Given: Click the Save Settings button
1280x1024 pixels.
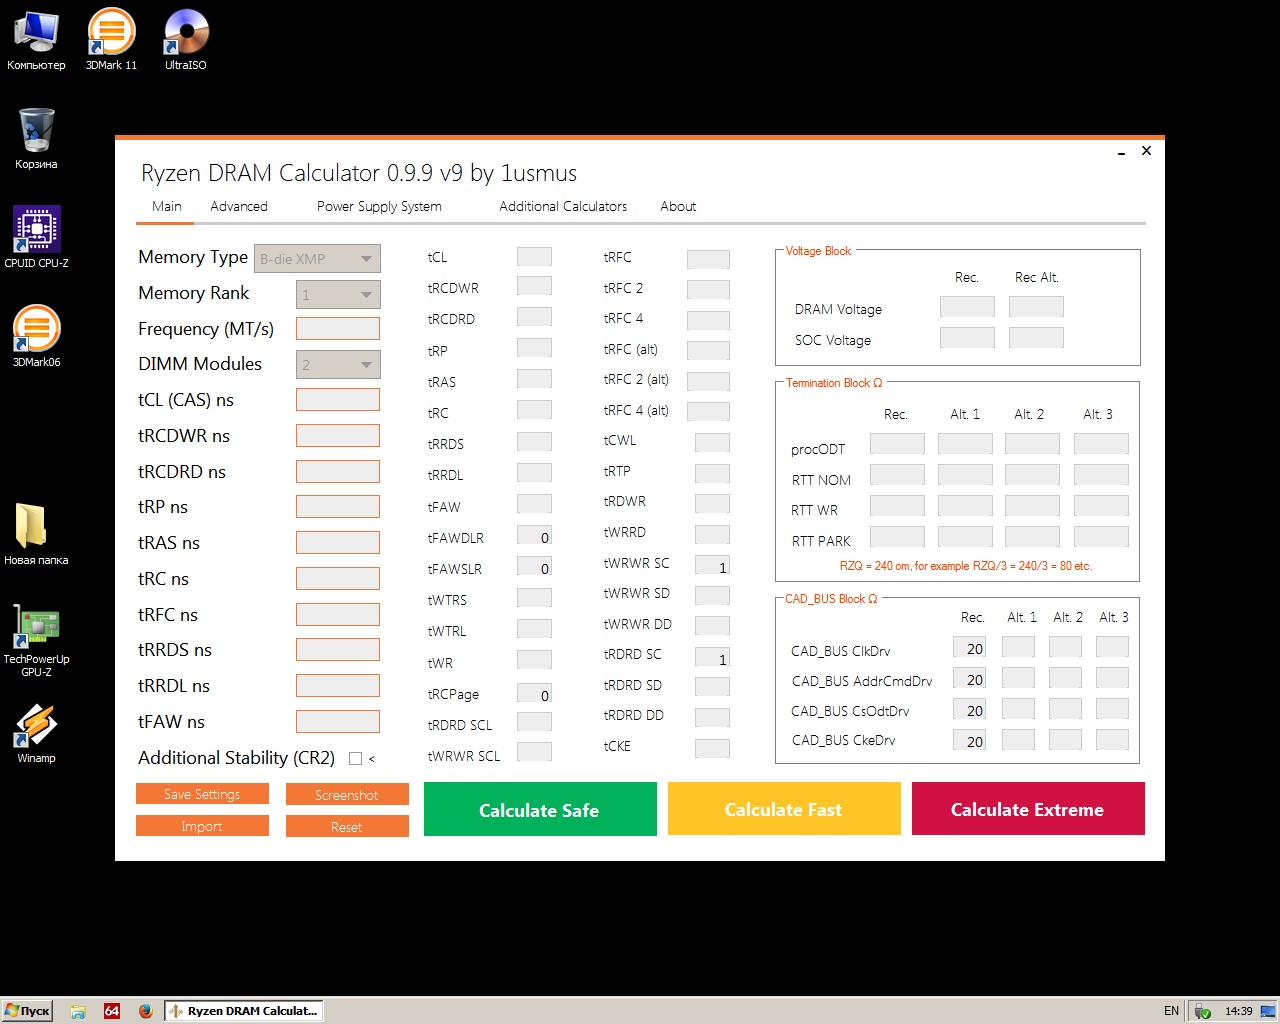Looking at the screenshot, I should [x=202, y=794].
